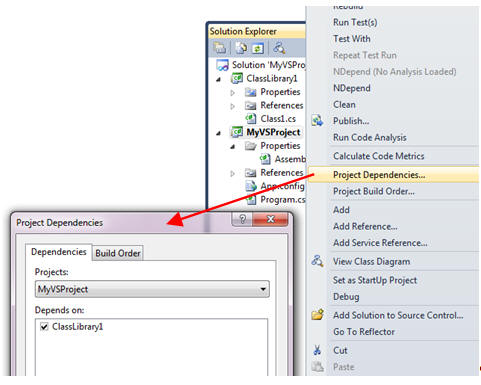Click the Refresh icon in Solution Explorer toolbar

257,49
